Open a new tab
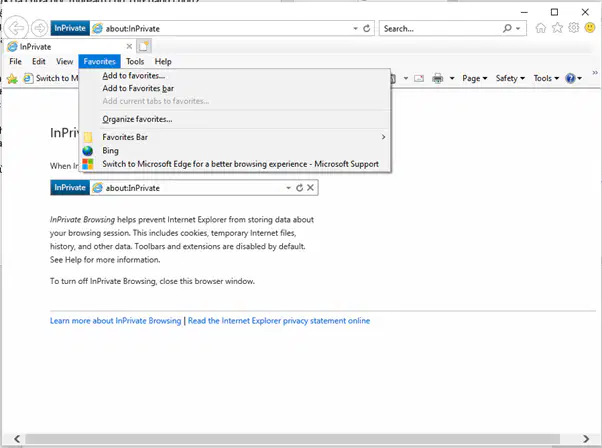602x448 pixels. click(x=144, y=46)
